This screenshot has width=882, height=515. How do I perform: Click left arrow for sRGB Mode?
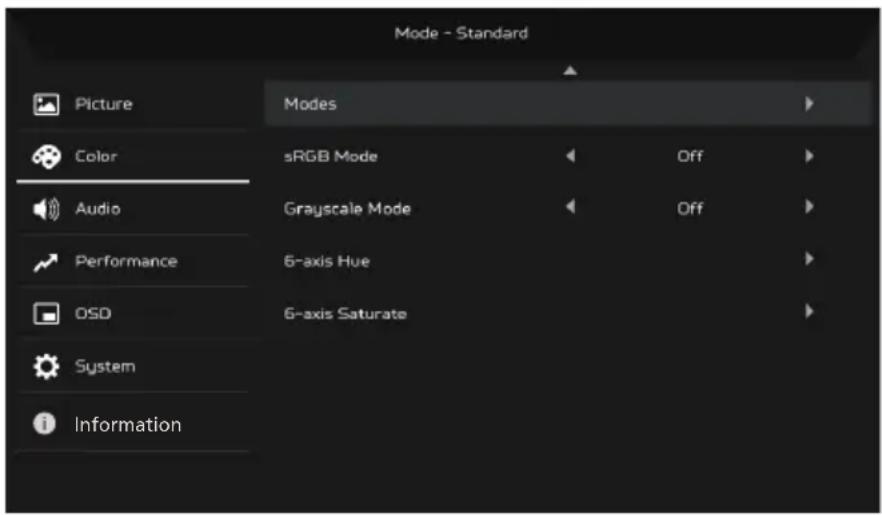(x=570, y=156)
